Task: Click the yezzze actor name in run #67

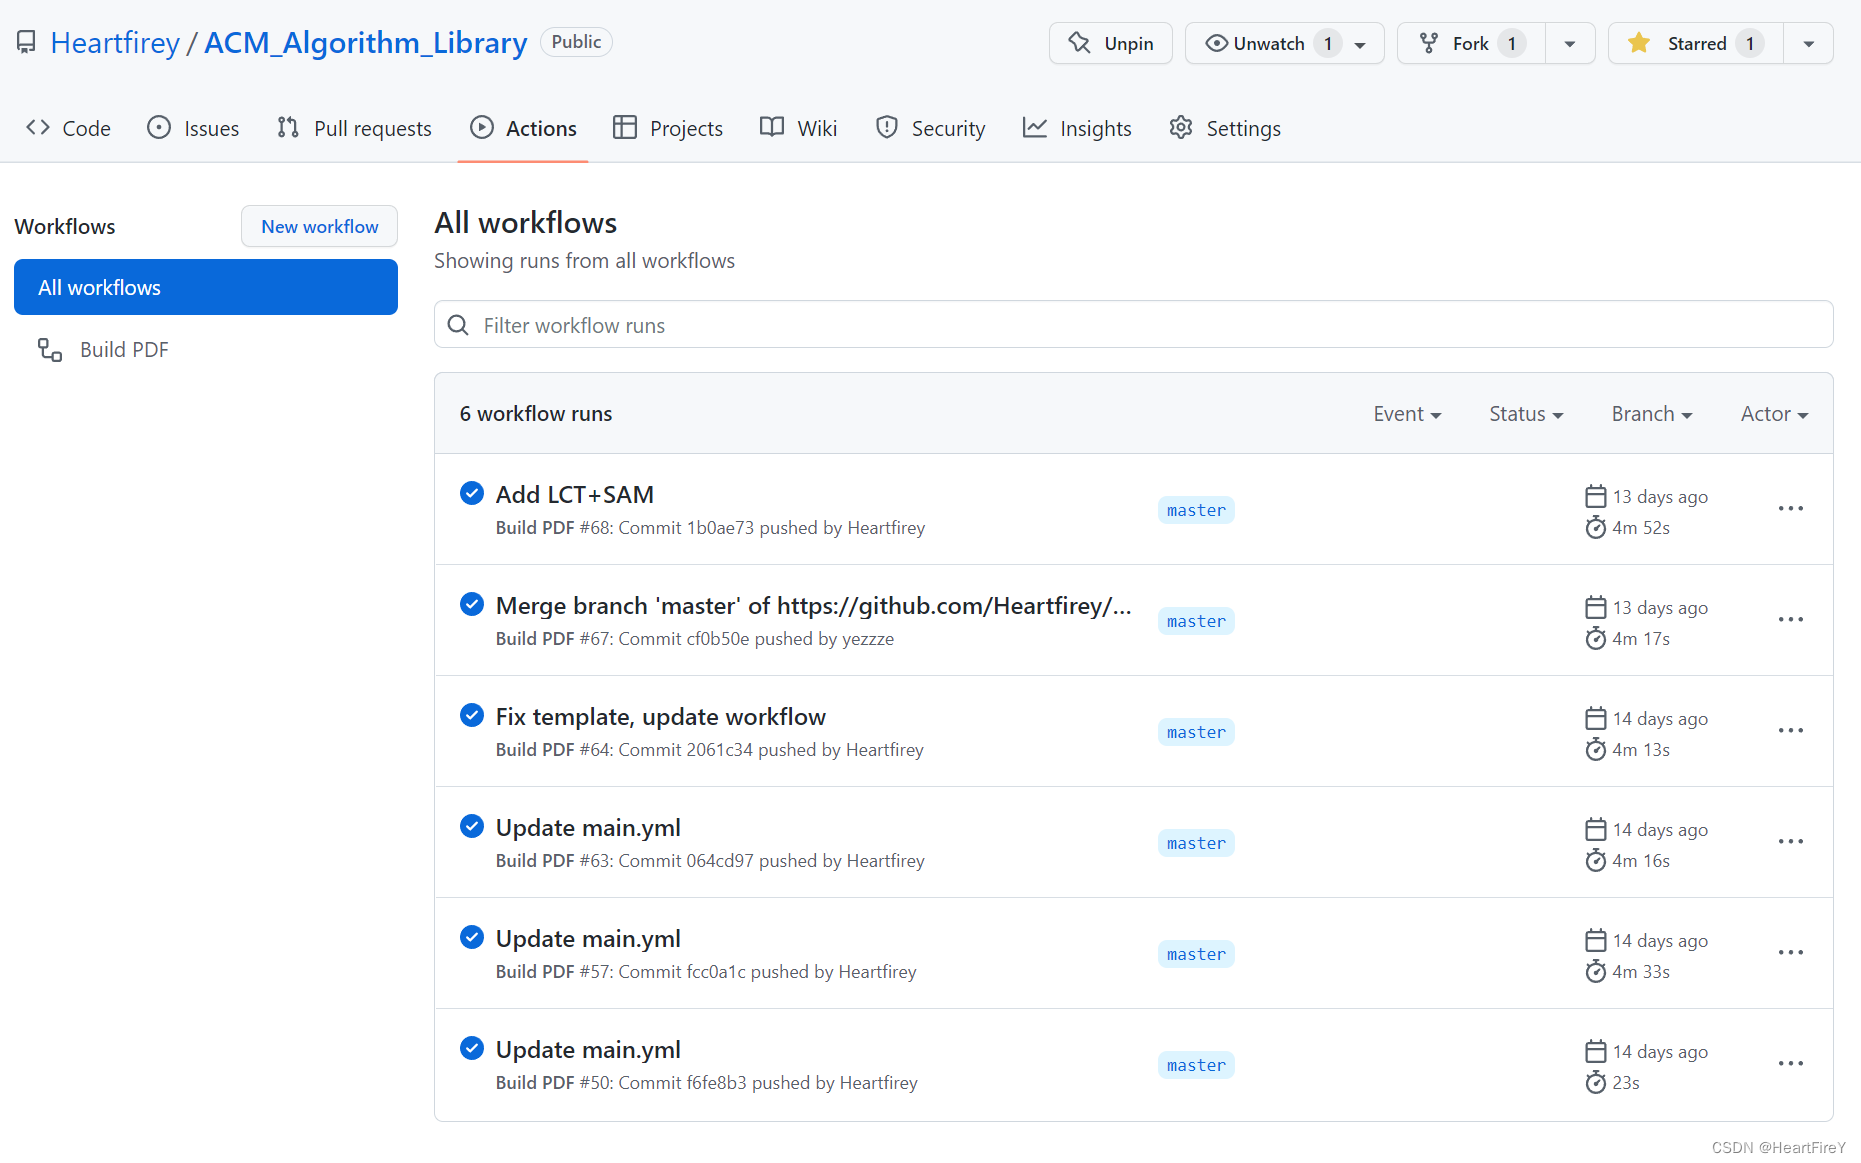Action: point(868,639)
